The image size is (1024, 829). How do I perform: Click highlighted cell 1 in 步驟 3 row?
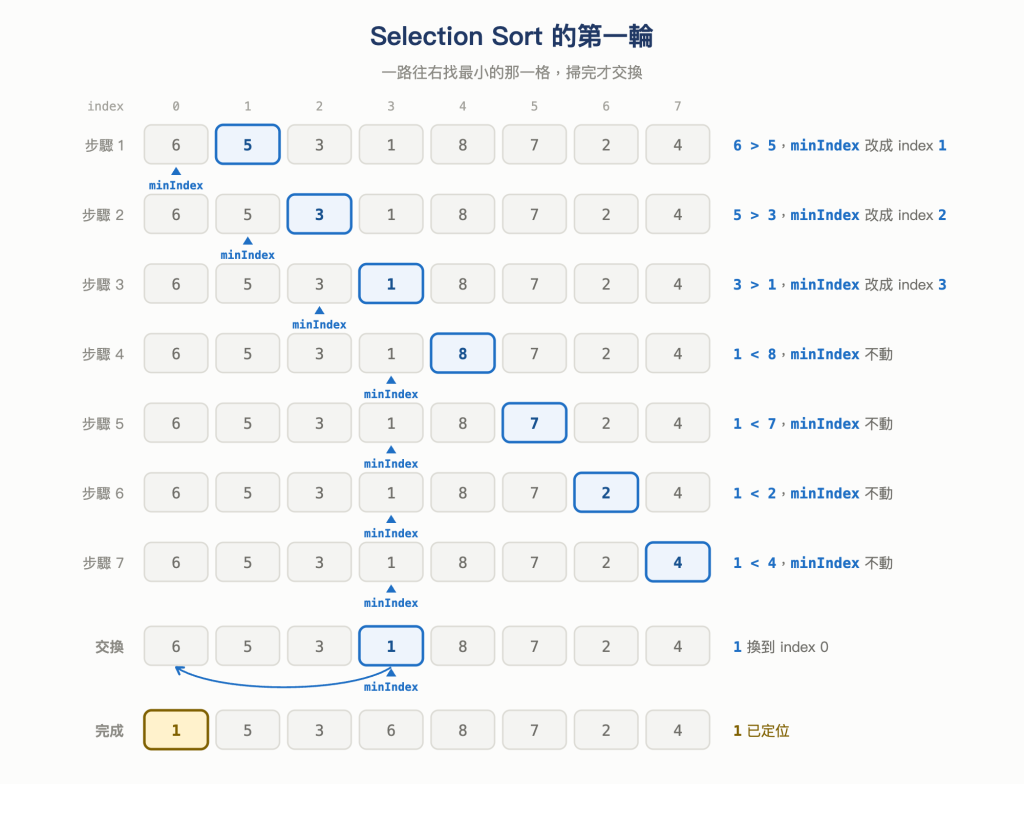[x=391, y=284]
